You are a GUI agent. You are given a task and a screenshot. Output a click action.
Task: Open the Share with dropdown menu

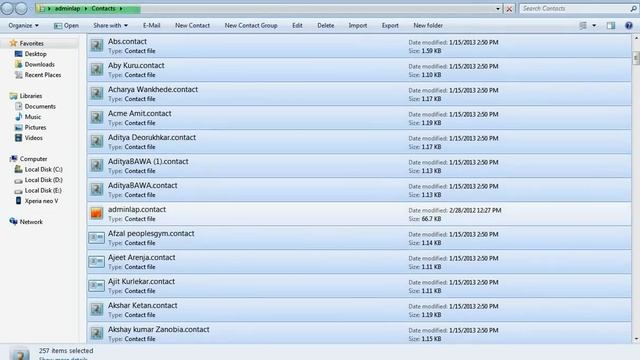[110, 25]
